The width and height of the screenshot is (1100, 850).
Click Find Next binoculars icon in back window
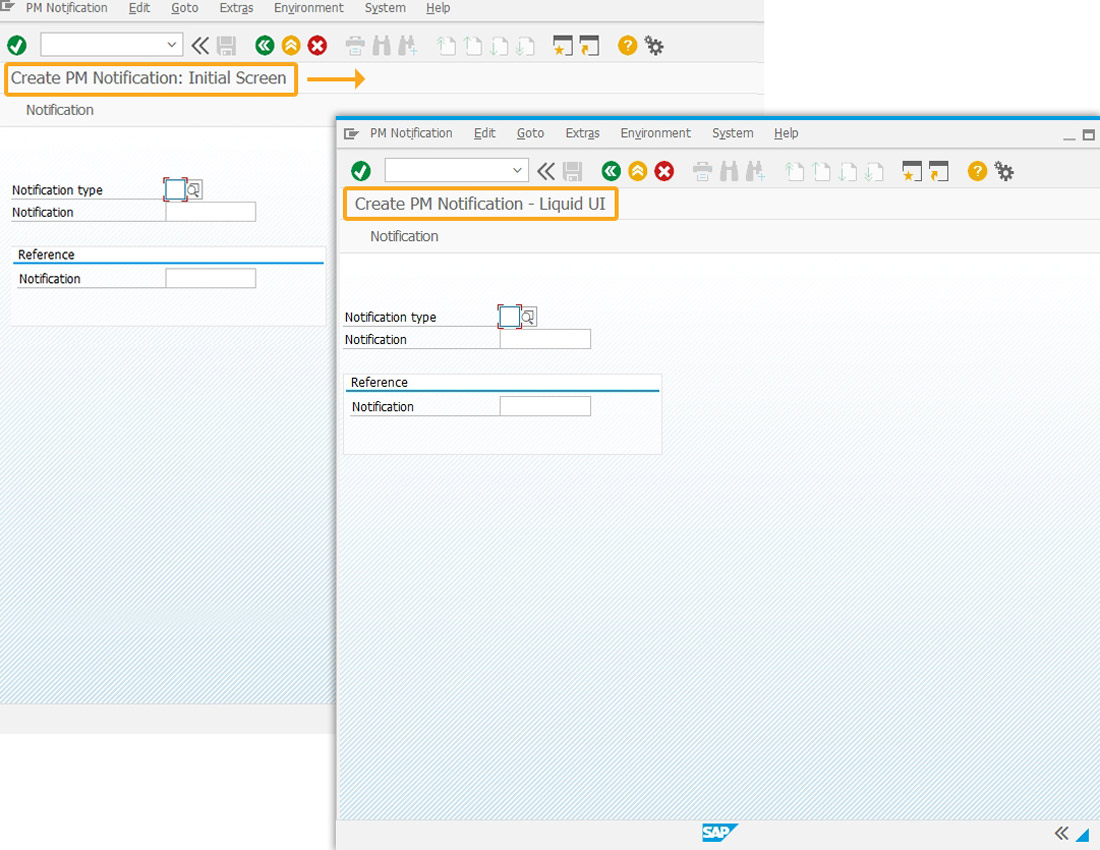click(x=408, y=46)
